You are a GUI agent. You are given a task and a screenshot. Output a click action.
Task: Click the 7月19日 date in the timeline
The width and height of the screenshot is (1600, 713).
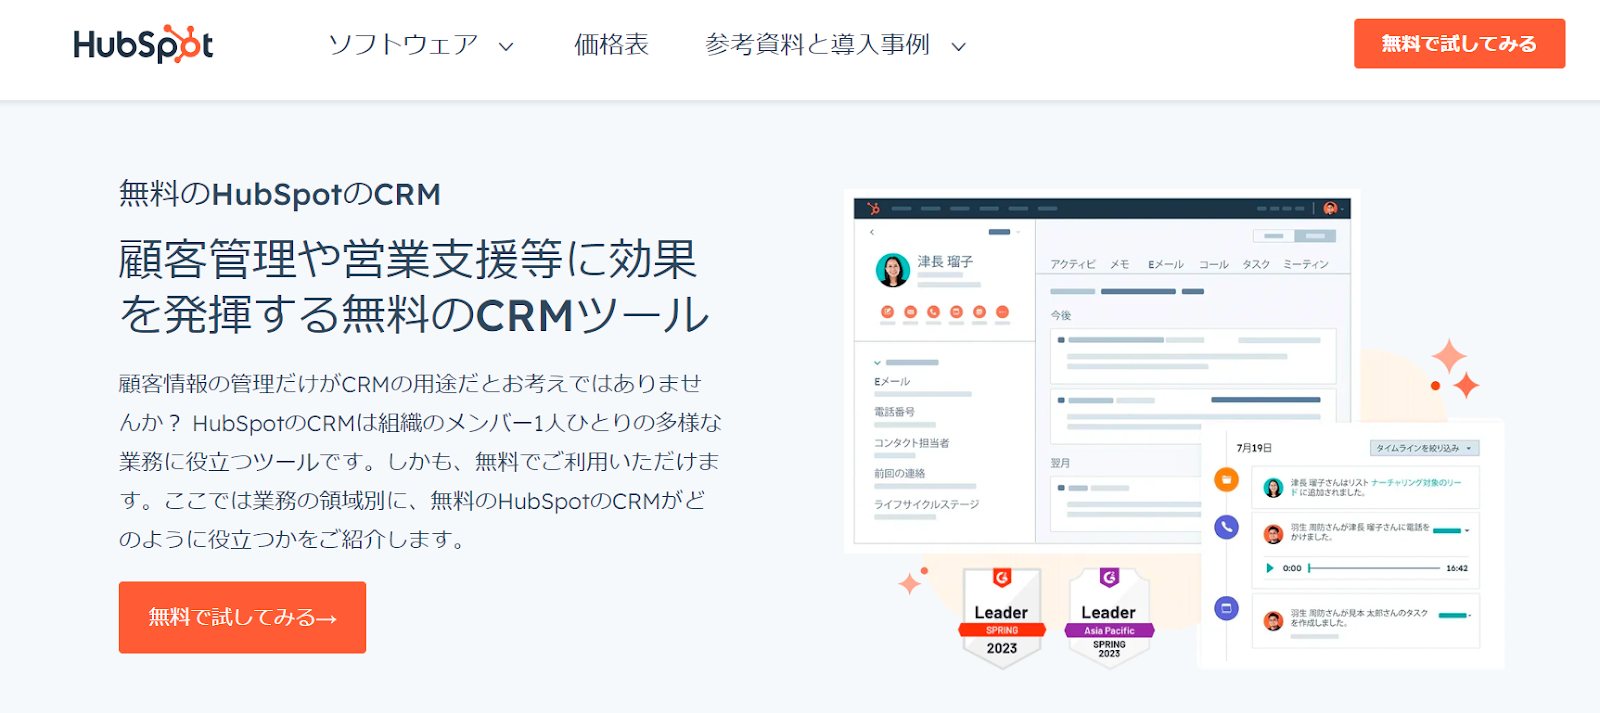pyautogui.click(x=1254, y=448)
